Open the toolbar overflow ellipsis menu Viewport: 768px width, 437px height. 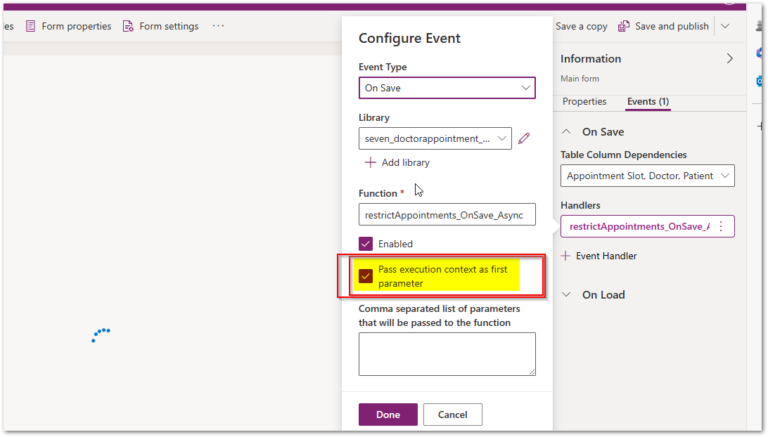tap(218, 25)
